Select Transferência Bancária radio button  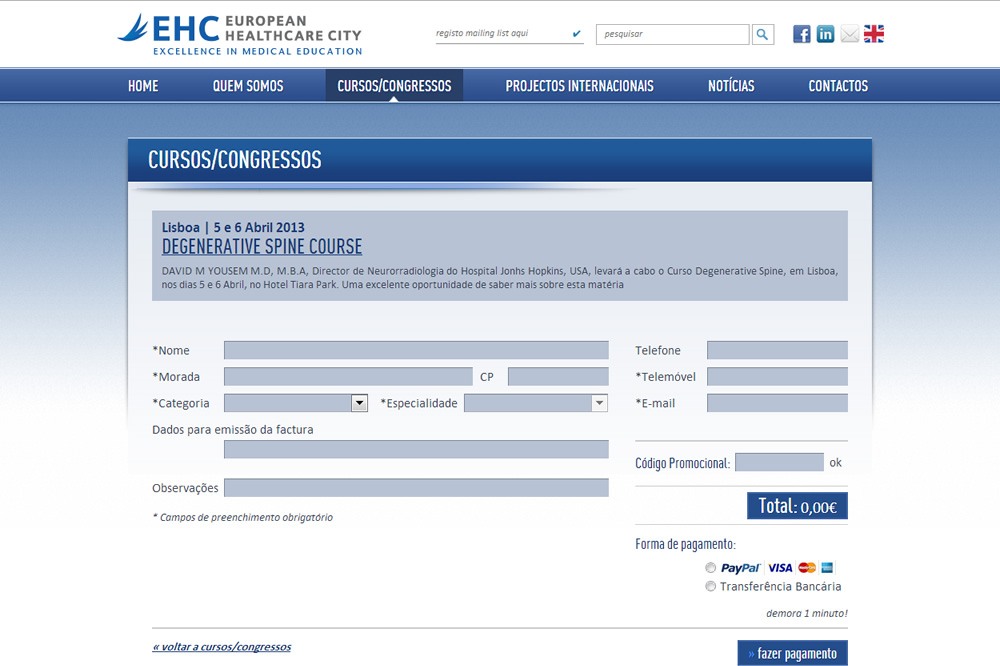pyautogui.click(x=710, y=586)
